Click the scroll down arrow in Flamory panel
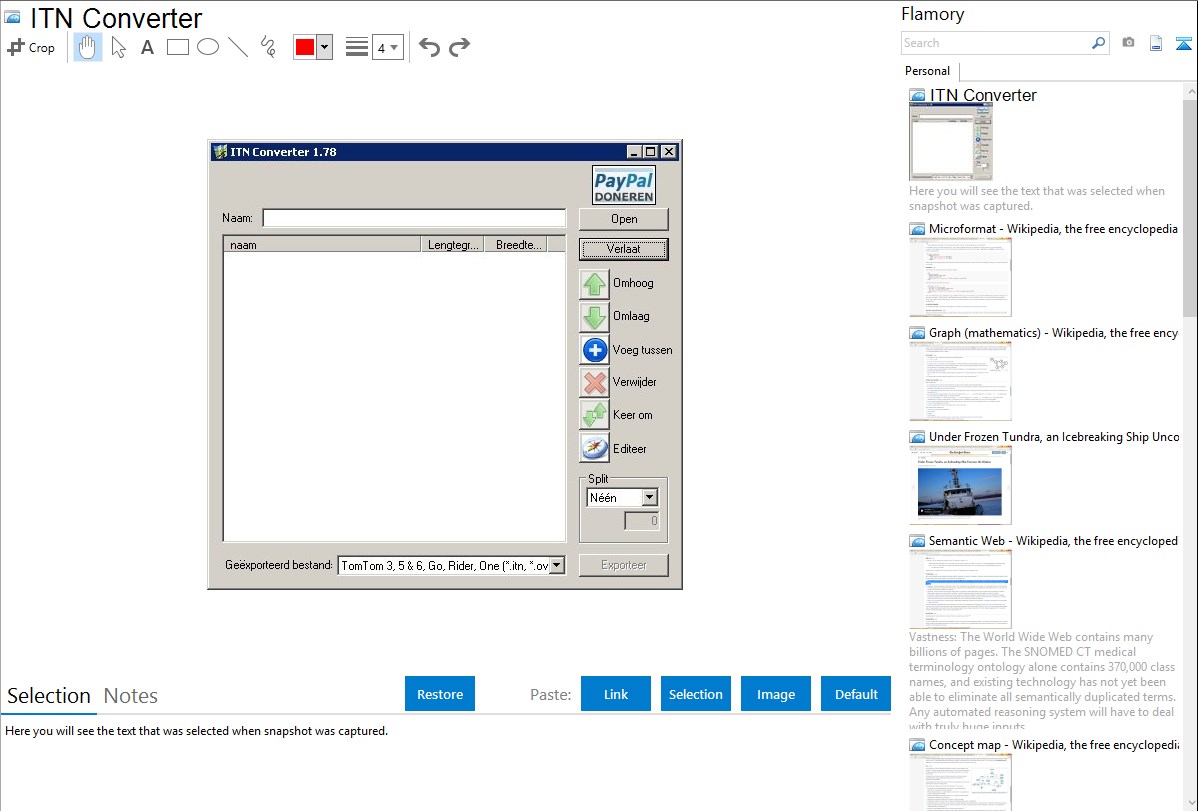This screenshot has width=1198, height=811. pyautogui.click(x=1190, y=803)
